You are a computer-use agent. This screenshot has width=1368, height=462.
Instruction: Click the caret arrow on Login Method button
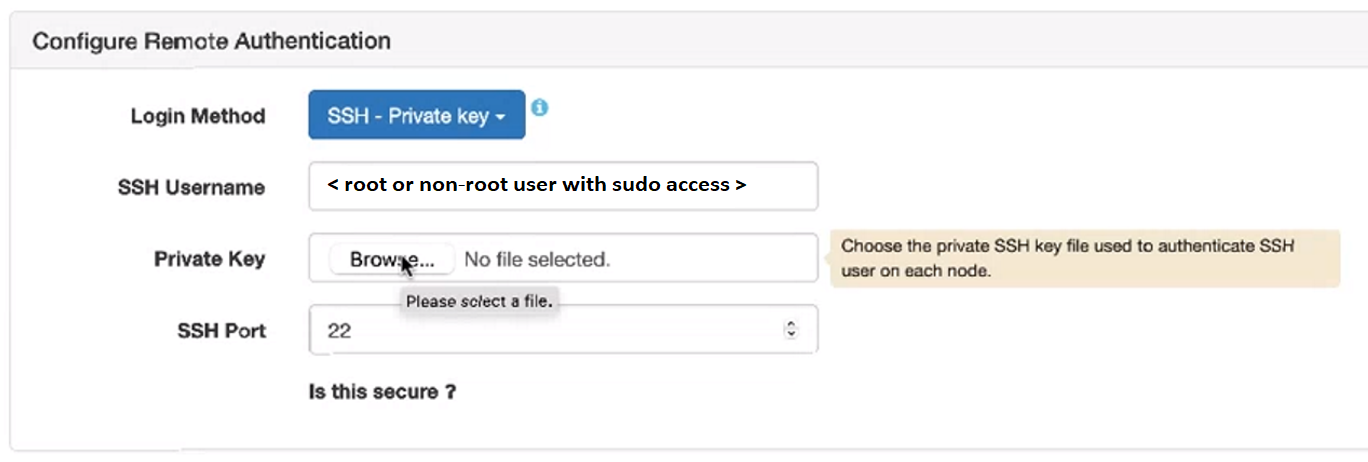tap(501, 118)
